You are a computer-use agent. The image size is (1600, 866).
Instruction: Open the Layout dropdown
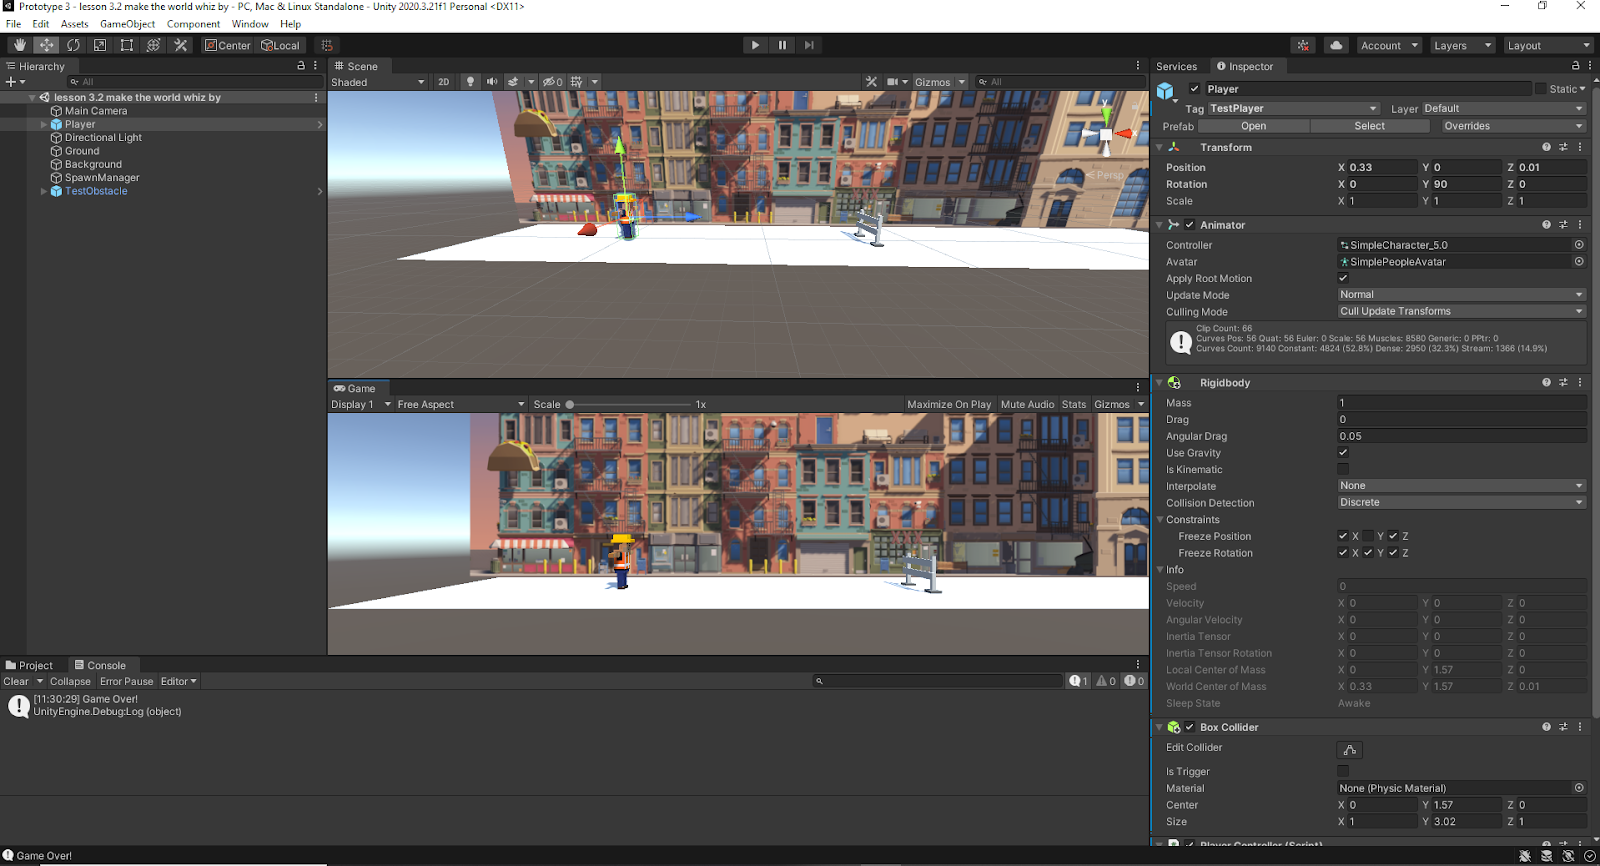pos(1548,45)
